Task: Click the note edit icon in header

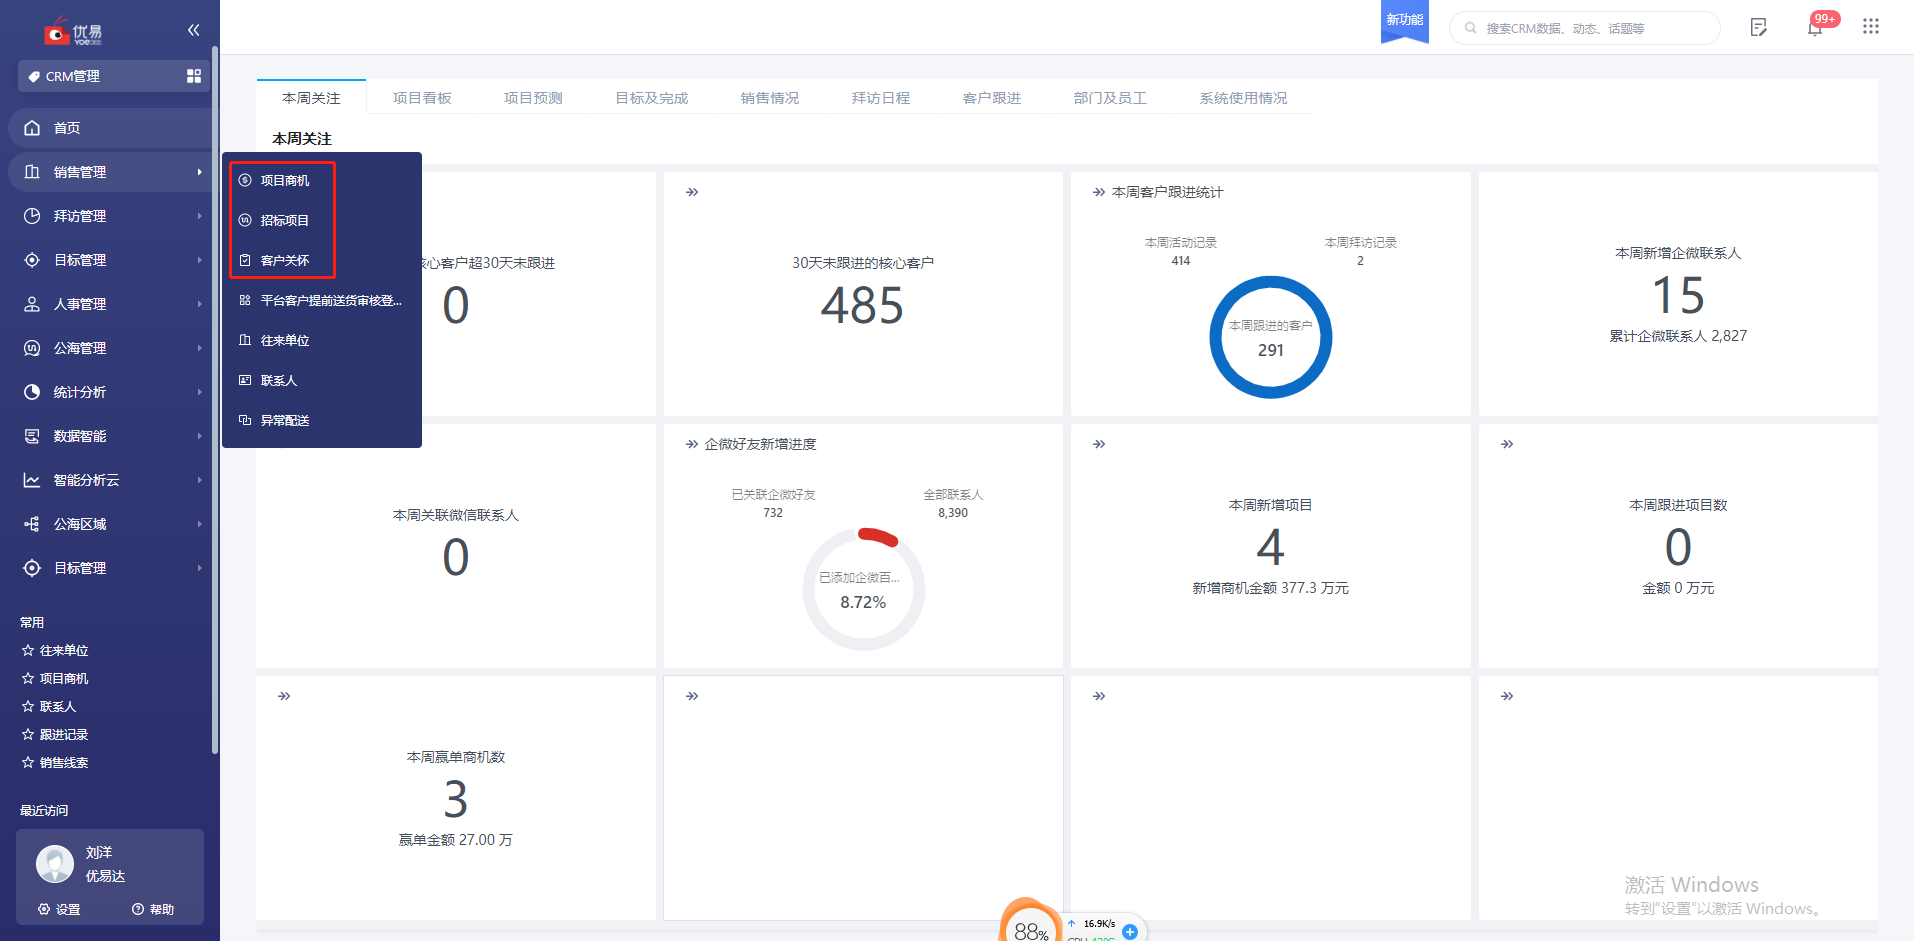Action: [x=1758, y=28]
